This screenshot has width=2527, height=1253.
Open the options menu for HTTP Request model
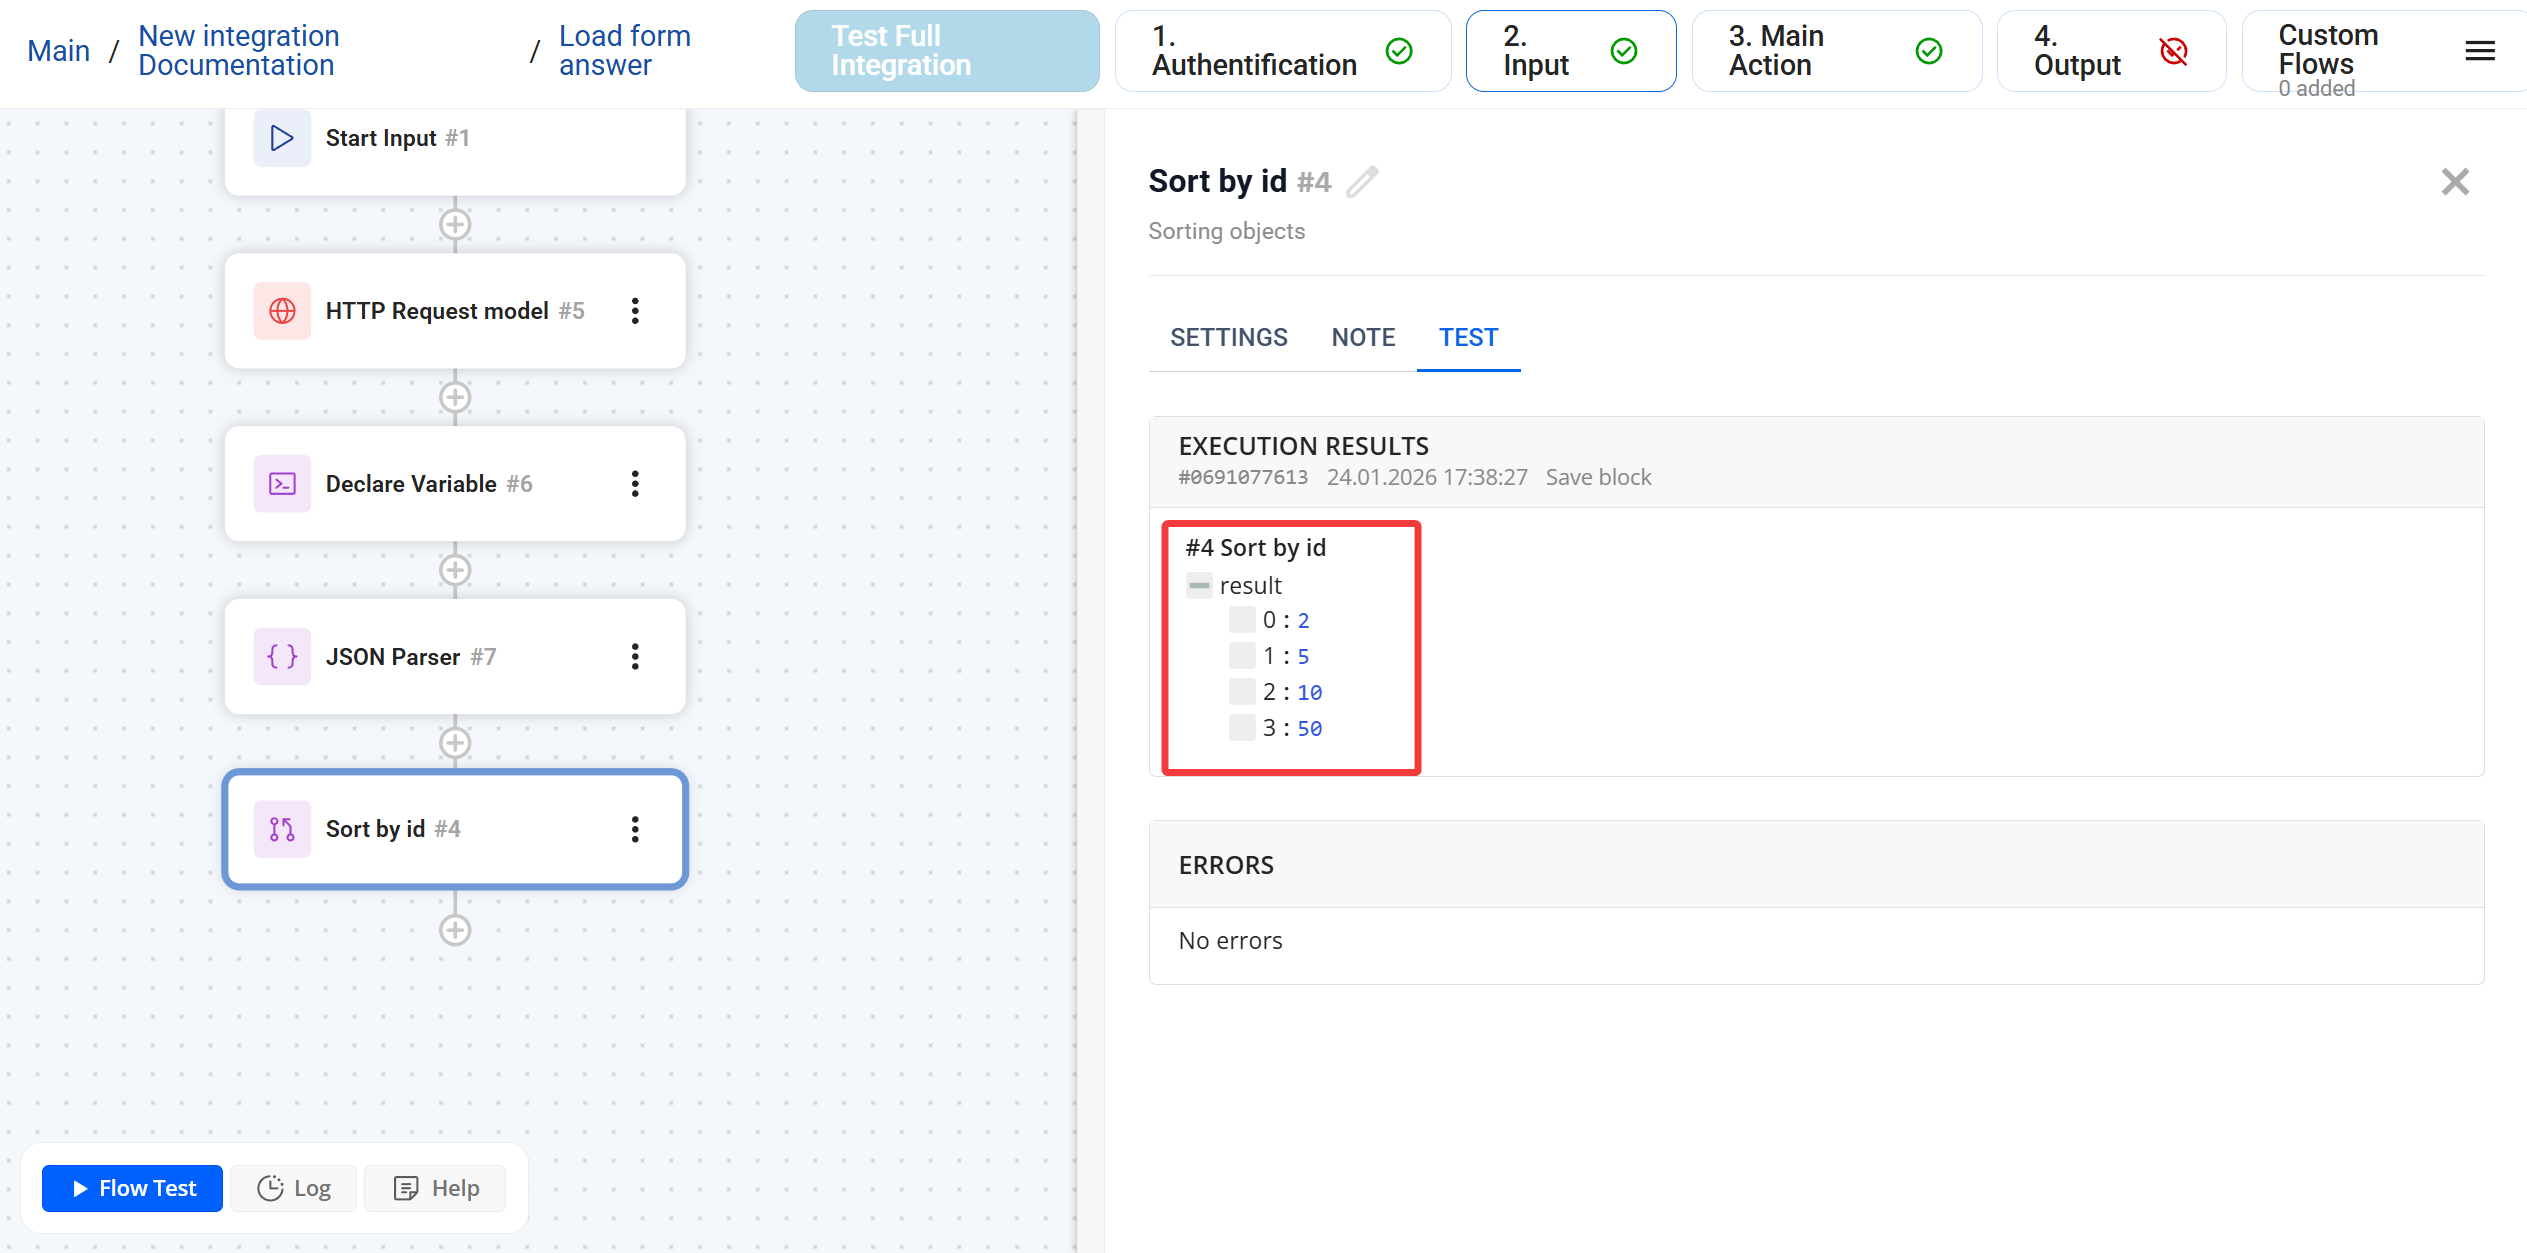pos(635,311)
